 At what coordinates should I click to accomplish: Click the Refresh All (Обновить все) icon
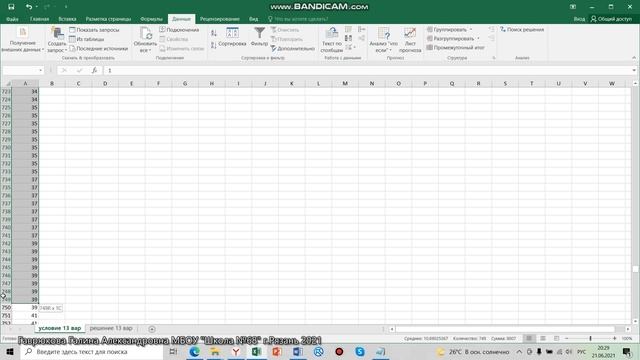click(x=145, y=40)
